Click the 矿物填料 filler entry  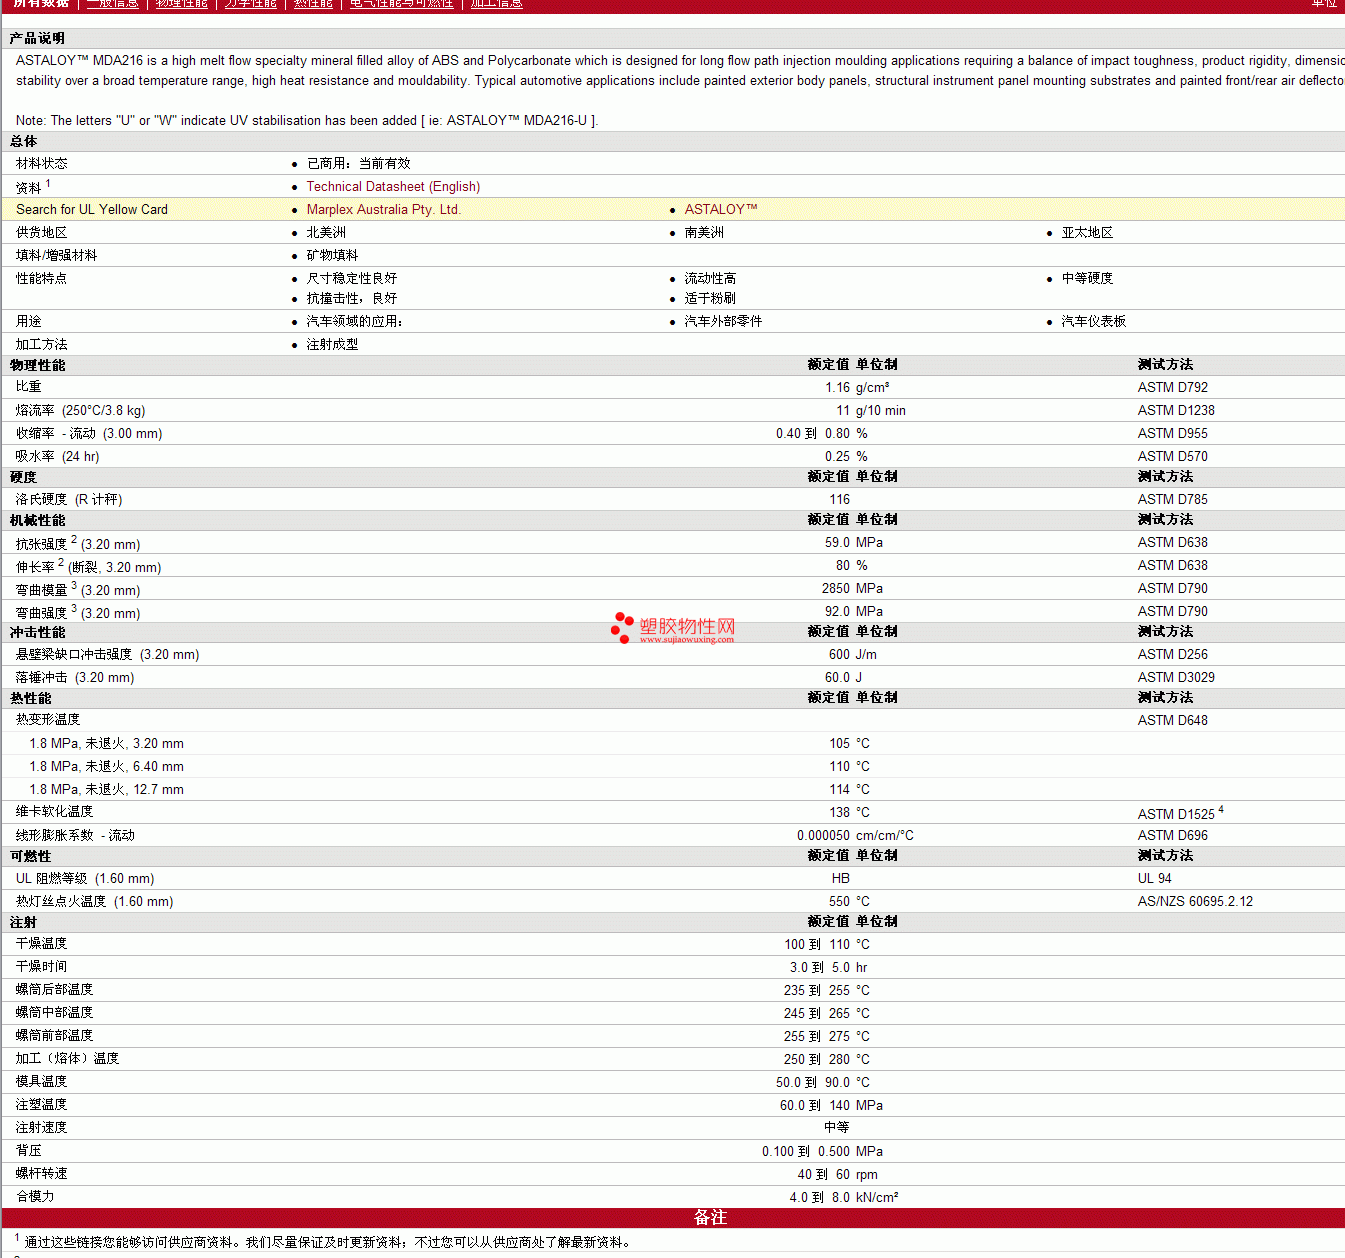point(332,256)
